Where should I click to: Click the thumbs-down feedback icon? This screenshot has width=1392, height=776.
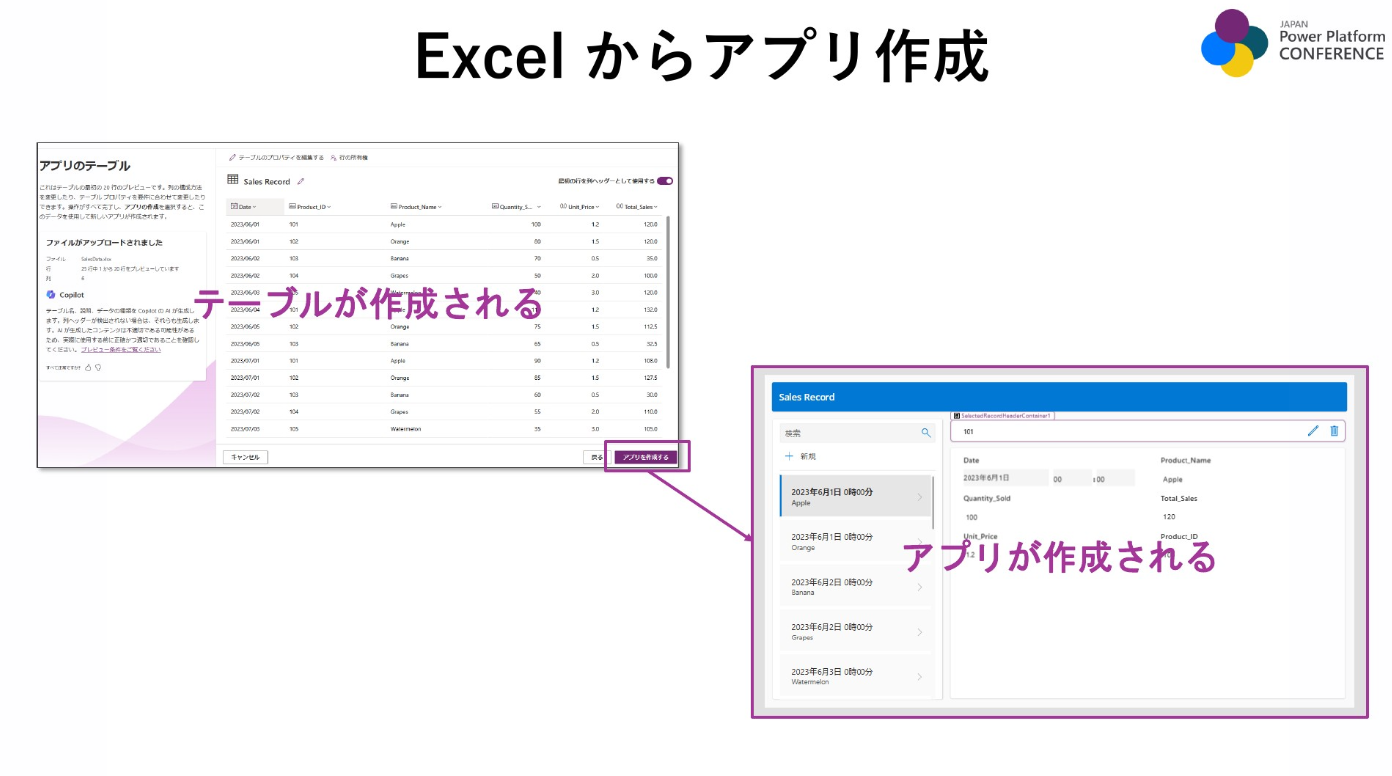(x=98, y=367)
